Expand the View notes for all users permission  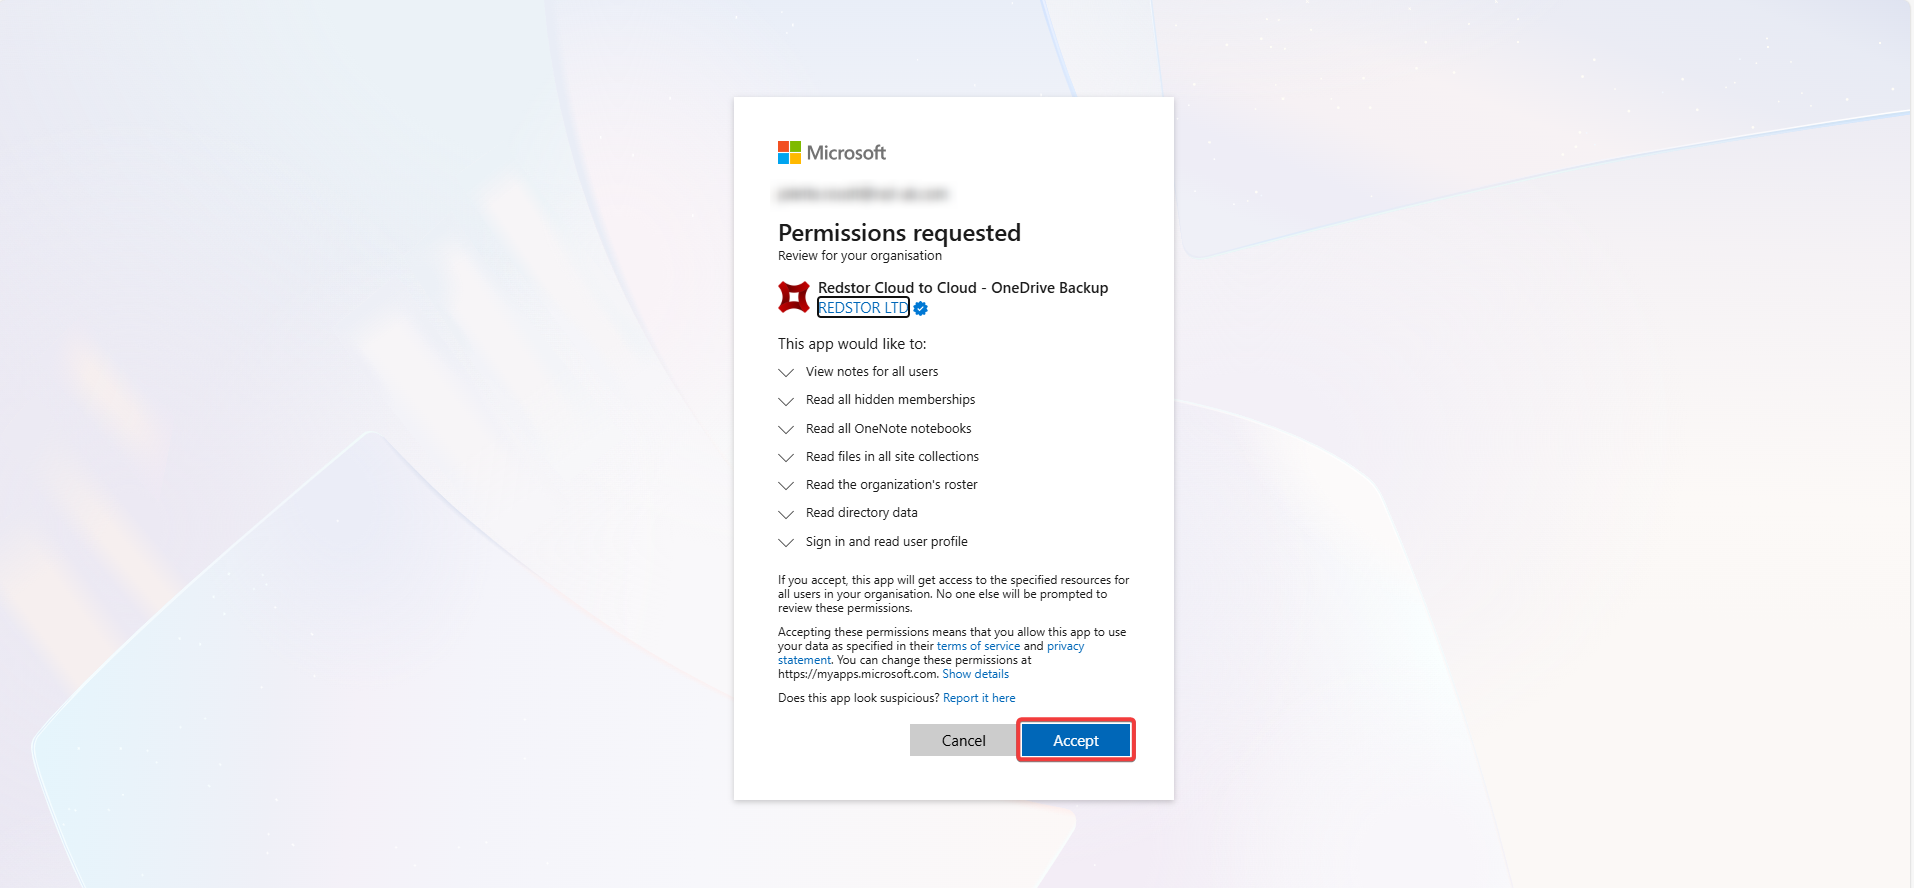coord(786,372)
